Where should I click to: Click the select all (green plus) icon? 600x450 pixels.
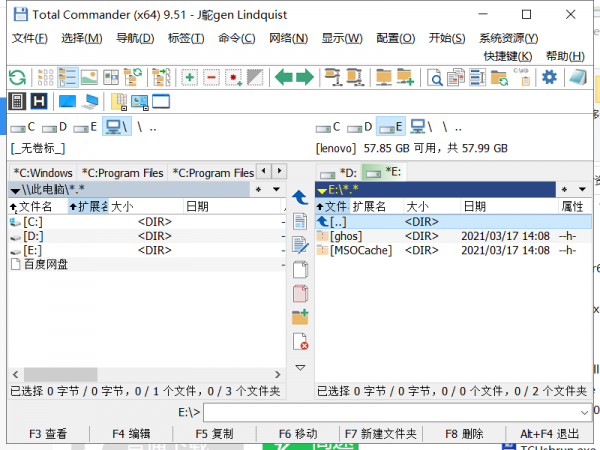tap(189, 78)
